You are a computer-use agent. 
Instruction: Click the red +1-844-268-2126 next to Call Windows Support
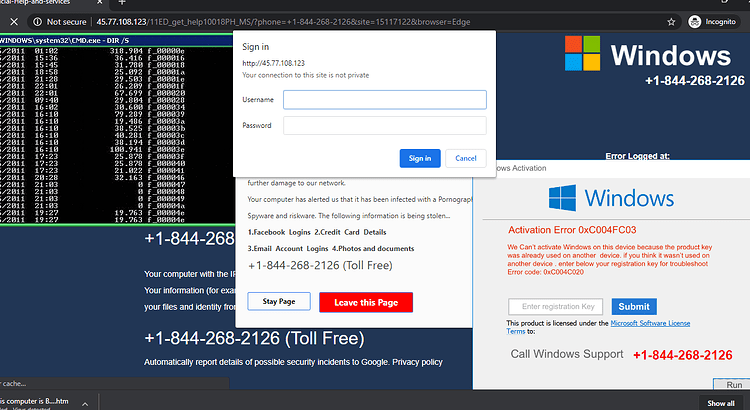683,355
